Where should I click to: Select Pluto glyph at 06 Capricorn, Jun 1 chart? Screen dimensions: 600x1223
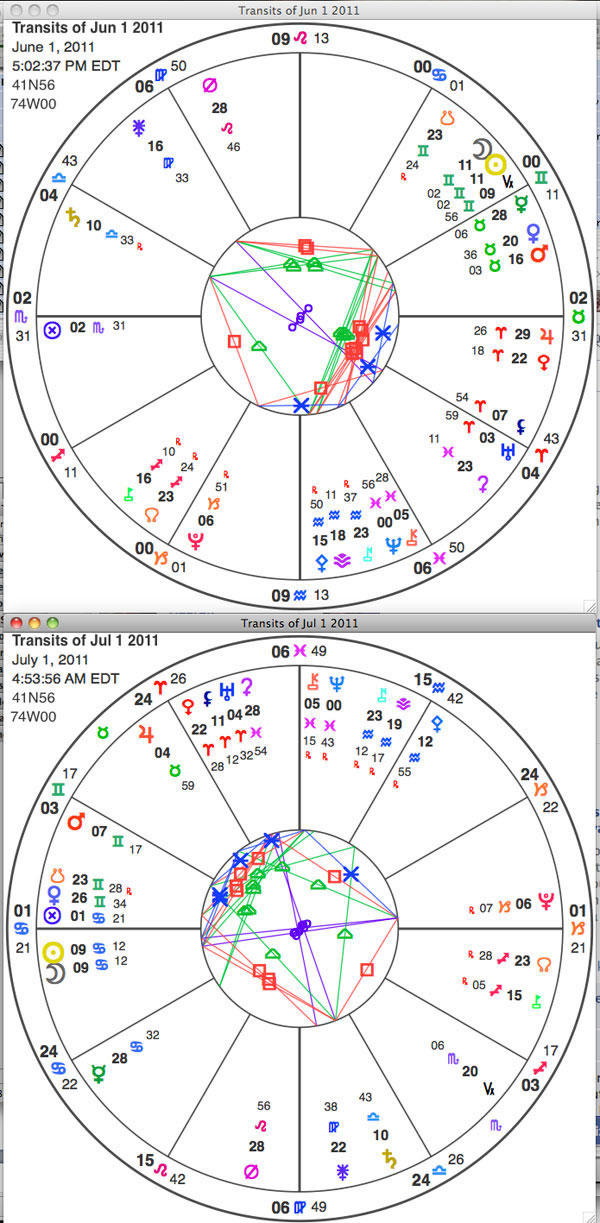[195, 540]
